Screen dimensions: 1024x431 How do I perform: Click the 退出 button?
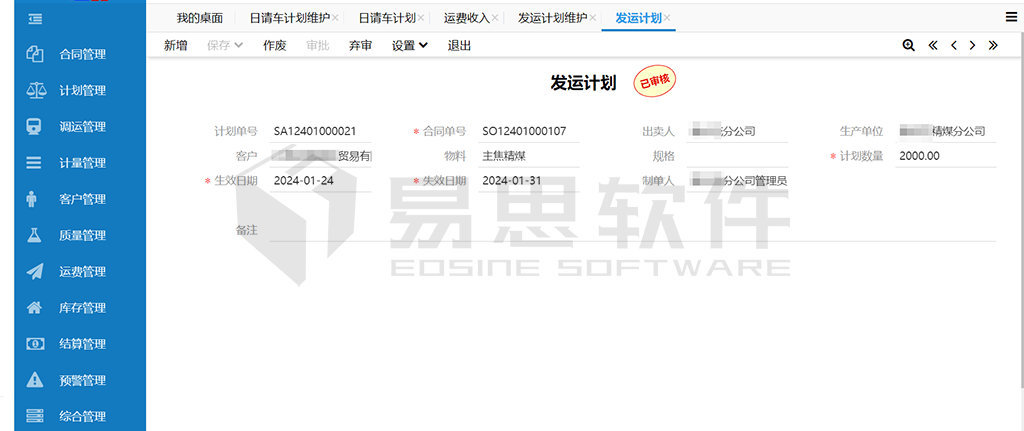coord(459,45)
